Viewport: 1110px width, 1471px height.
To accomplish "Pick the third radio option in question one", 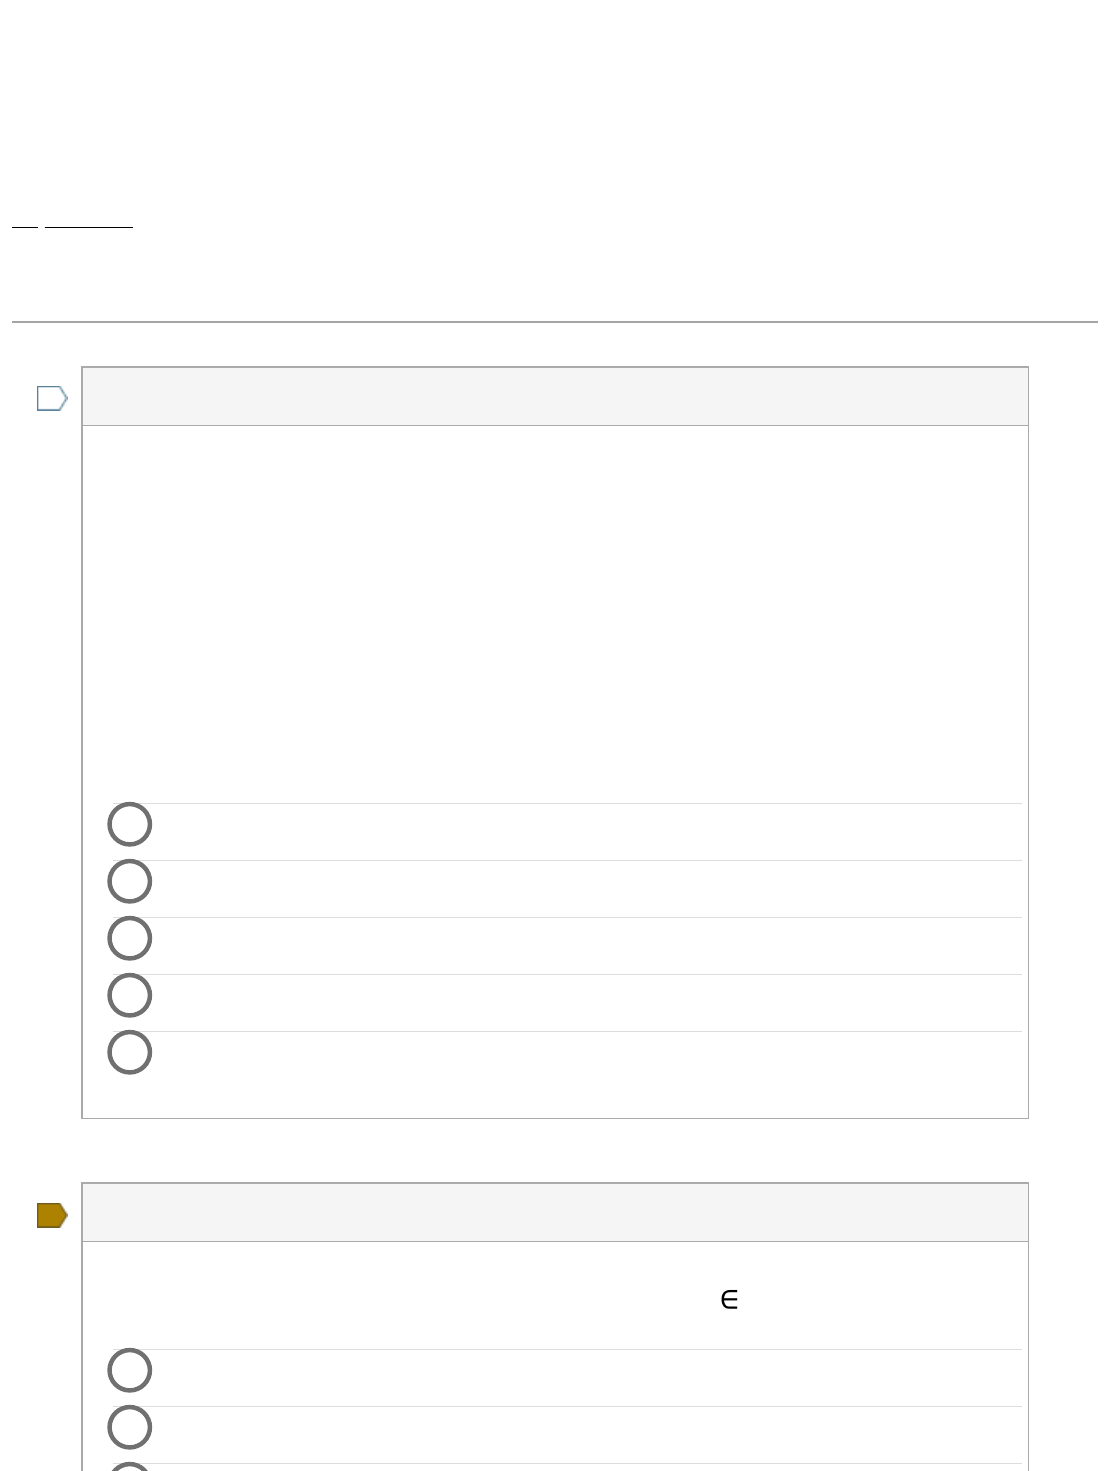I will [130, 938].
